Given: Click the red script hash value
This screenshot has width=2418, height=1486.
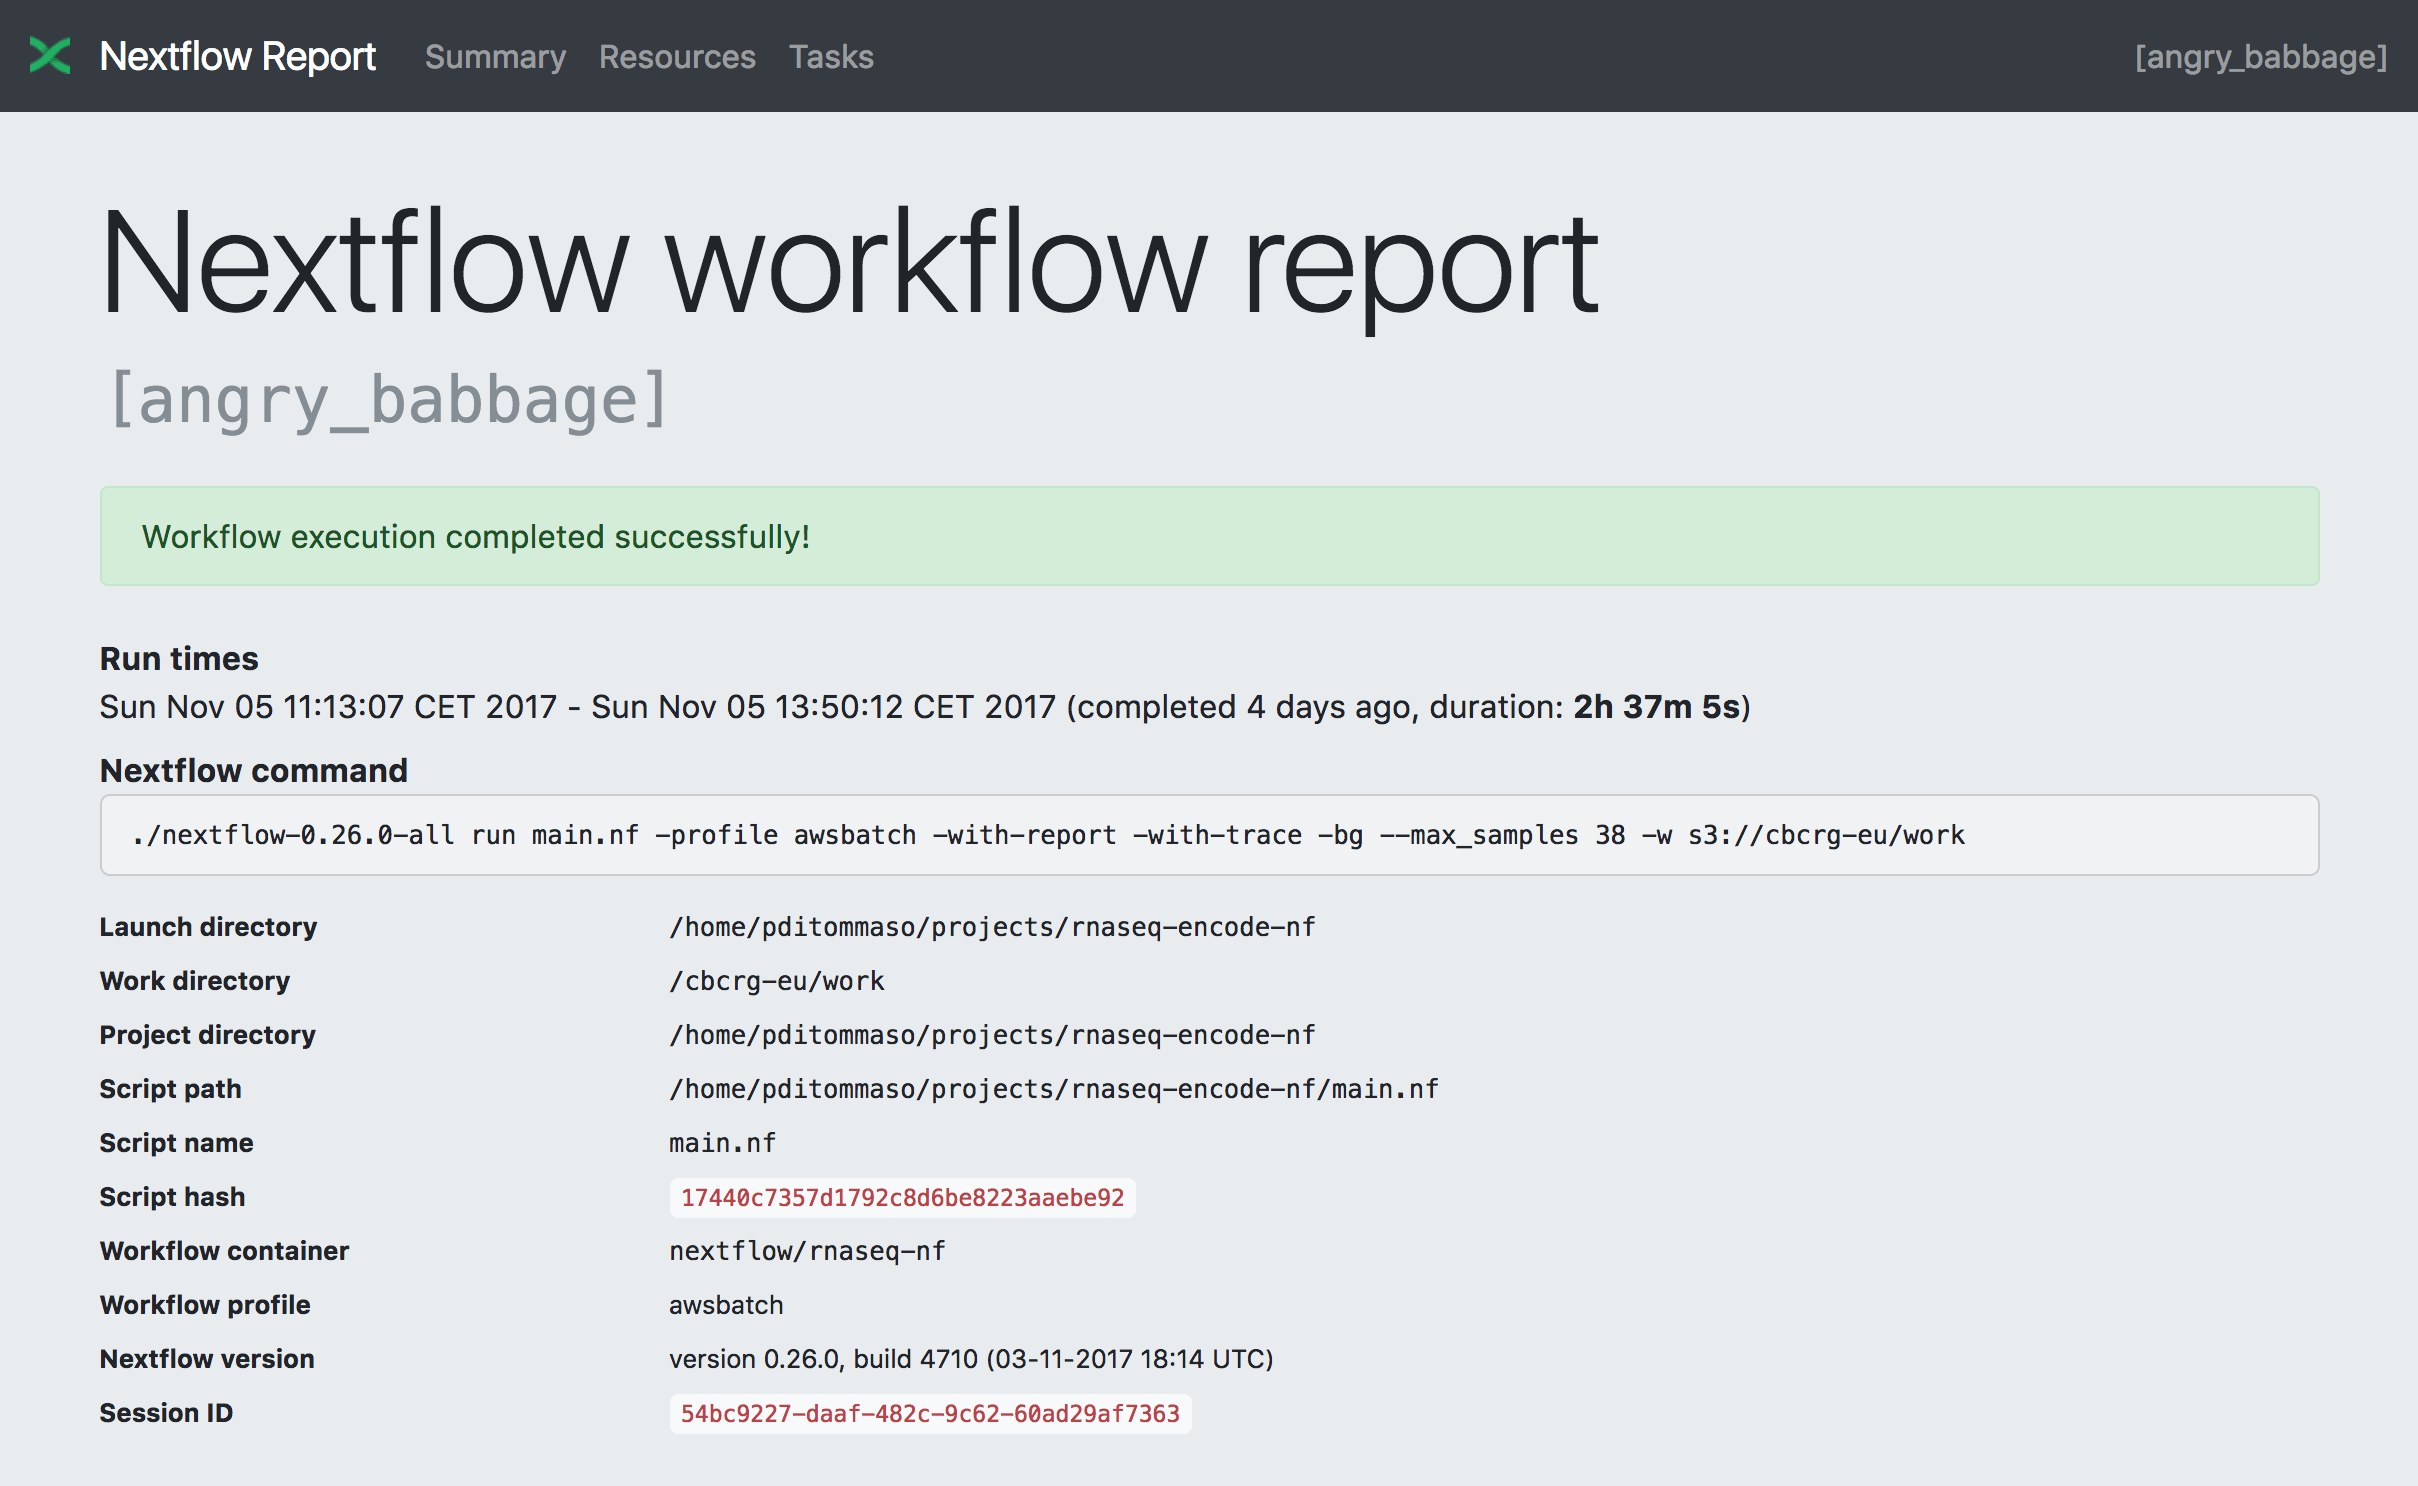Looking at the screenshot, I should pyautogui.click(x=902, y=1197).
